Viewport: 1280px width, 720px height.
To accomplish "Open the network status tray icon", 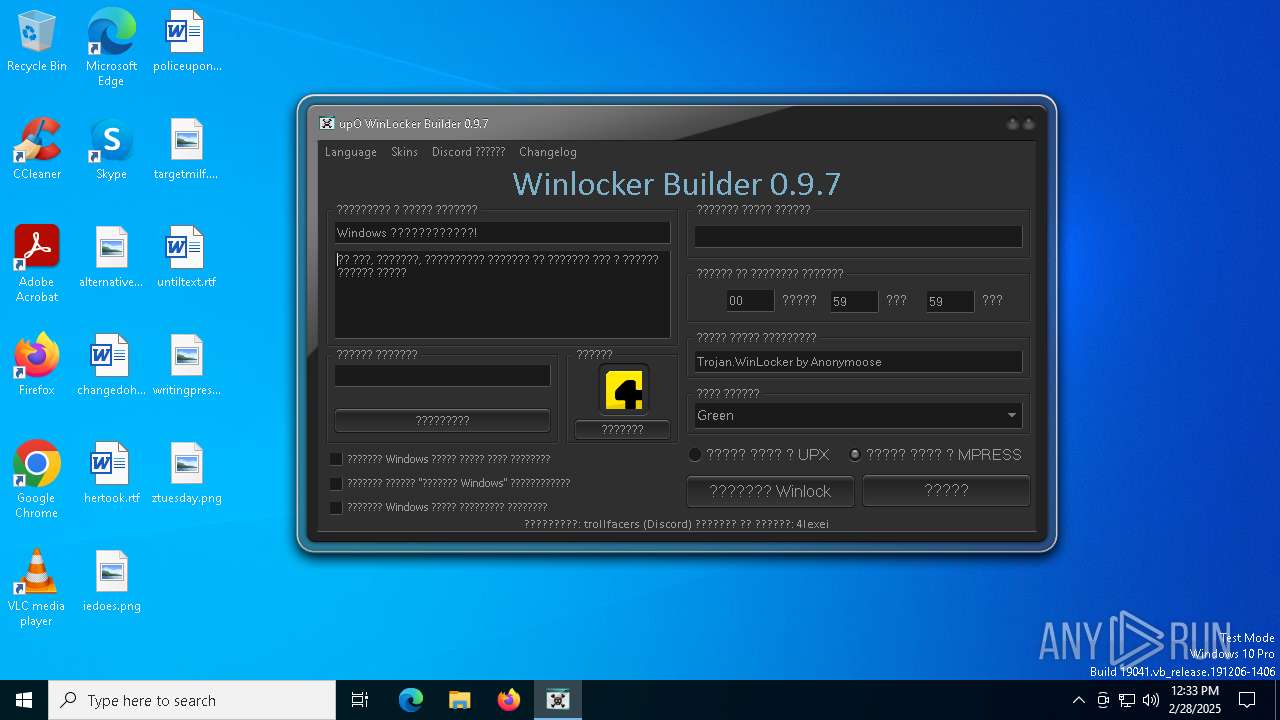I will pos(1127,700).
